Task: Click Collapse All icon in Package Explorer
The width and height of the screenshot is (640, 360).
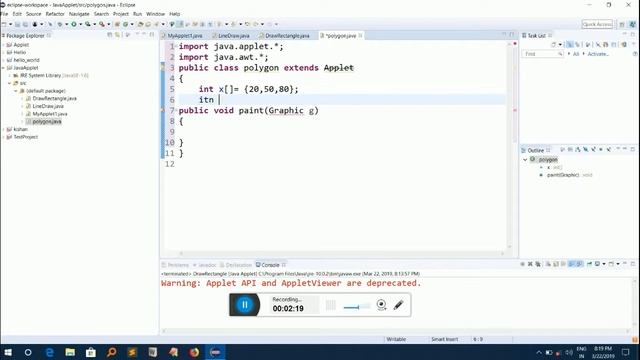Action: [109, 35]
